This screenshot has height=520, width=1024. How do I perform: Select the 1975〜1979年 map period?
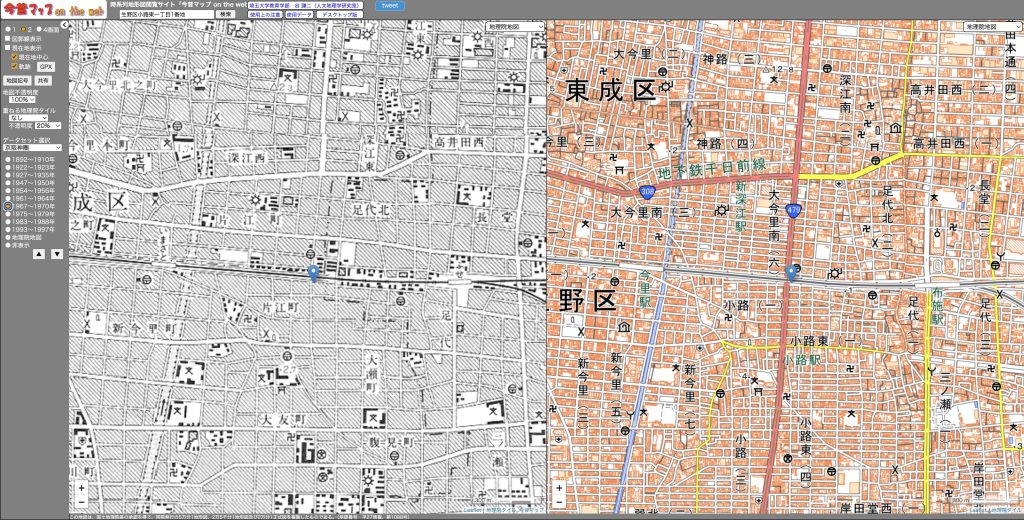(7, 212)
